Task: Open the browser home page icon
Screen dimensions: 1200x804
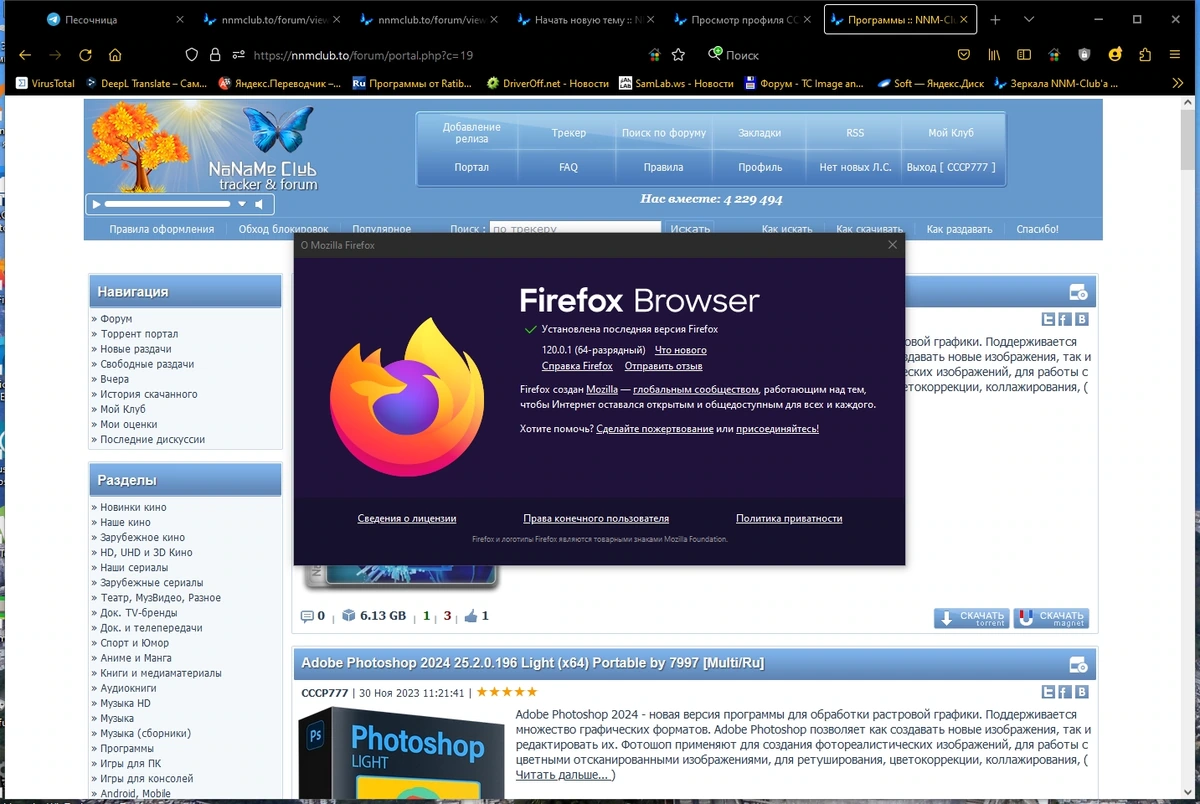Action: (115, 55)
